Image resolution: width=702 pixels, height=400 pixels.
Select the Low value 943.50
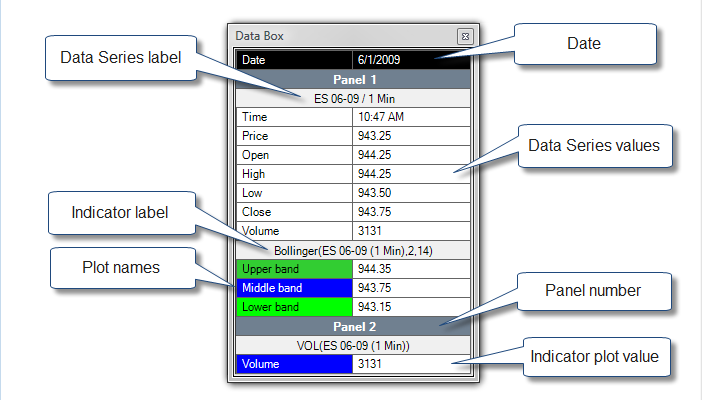click(x=412, y=193)
